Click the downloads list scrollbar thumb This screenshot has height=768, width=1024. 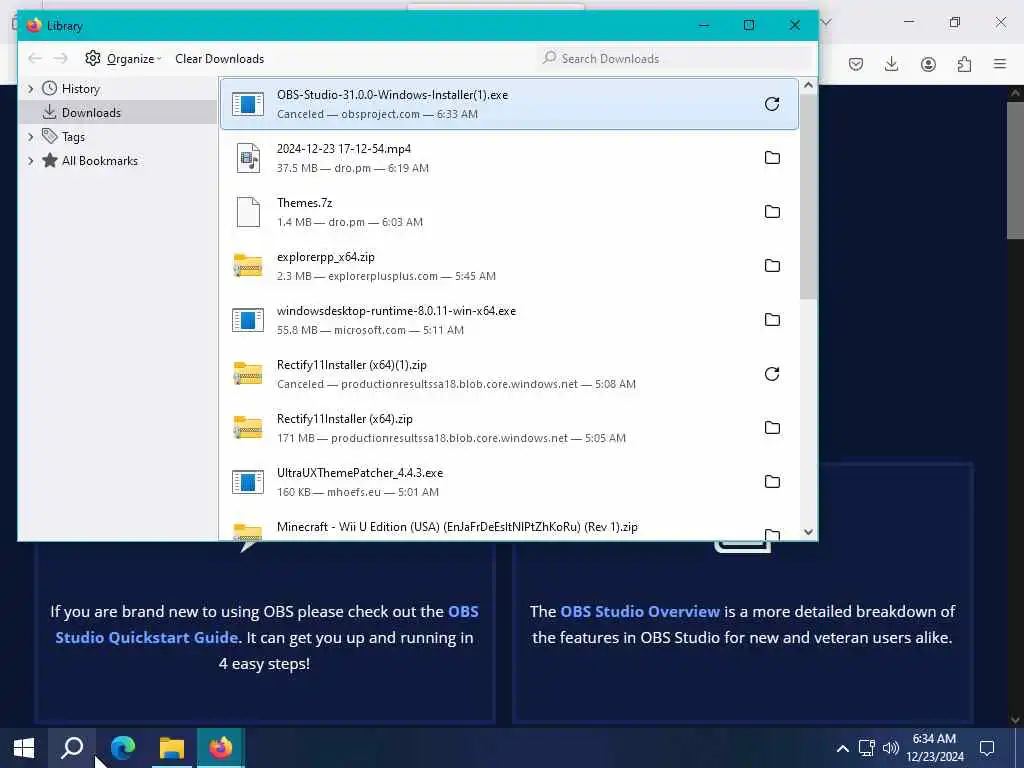click(x=808, y=197)
